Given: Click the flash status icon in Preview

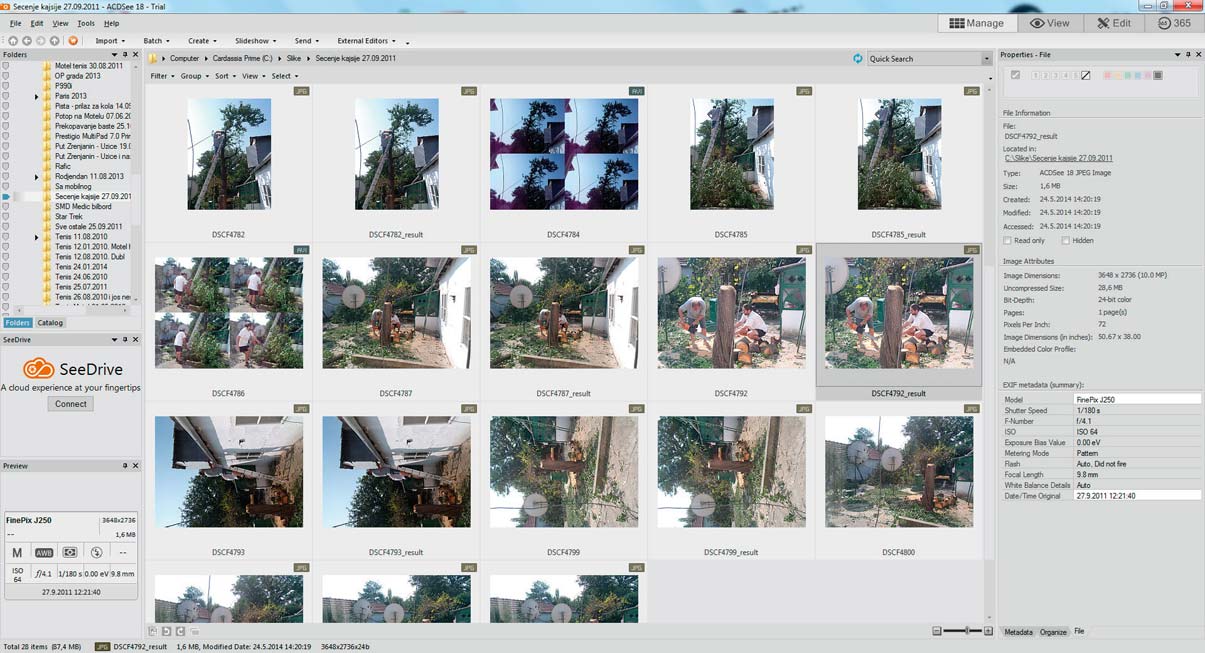Looking at the screenshot, I should (96, 552).
